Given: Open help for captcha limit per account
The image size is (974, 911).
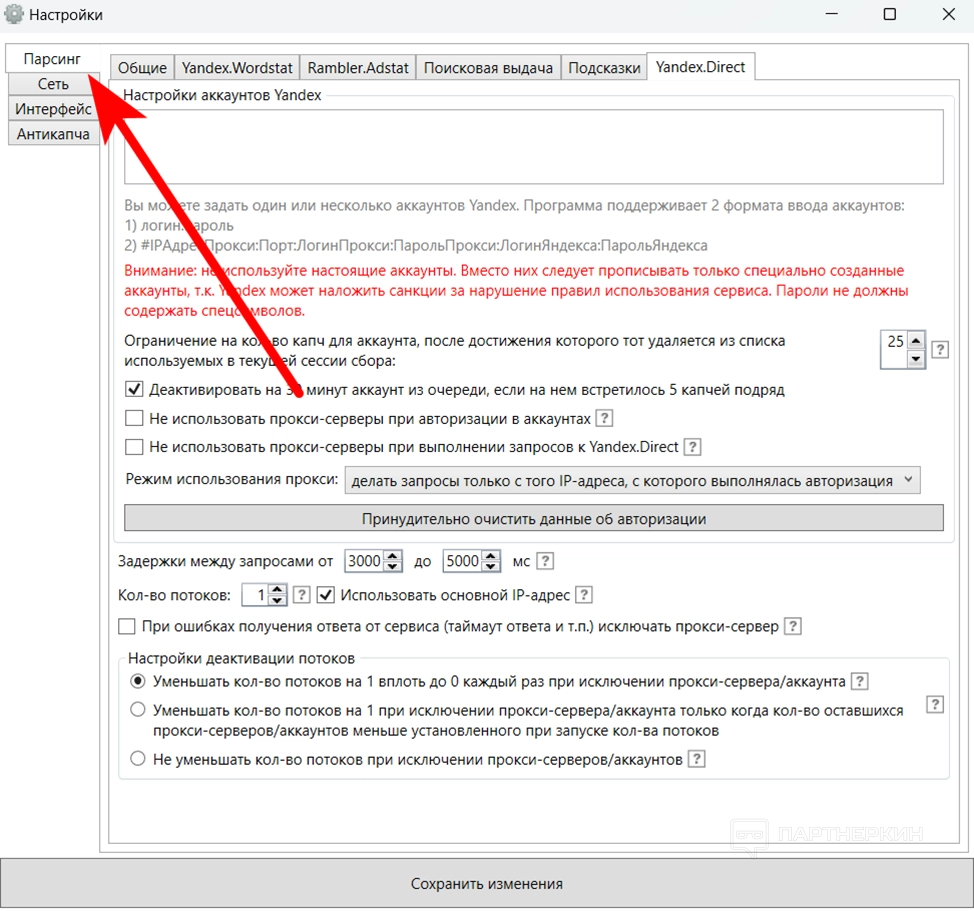Looking at the screenshot, I should click(940, 350).
